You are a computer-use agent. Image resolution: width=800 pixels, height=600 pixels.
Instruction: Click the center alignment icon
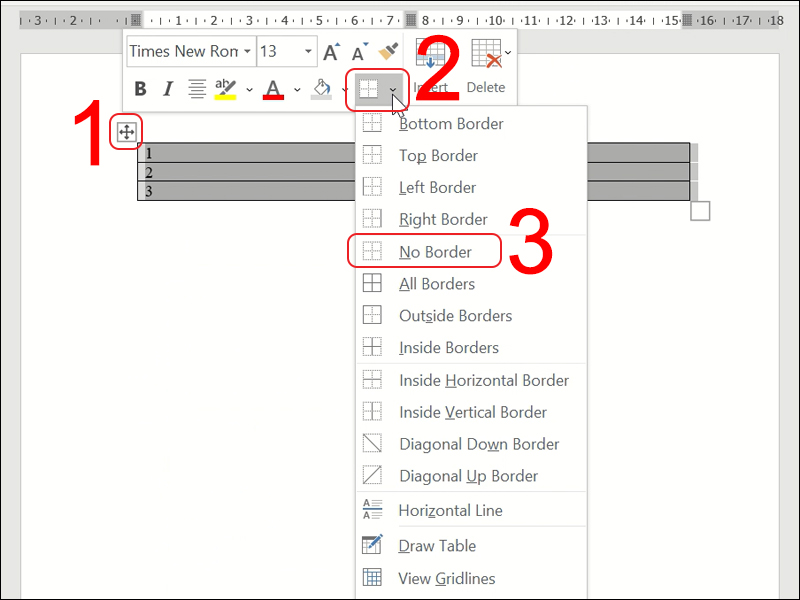tap(197, 89)
